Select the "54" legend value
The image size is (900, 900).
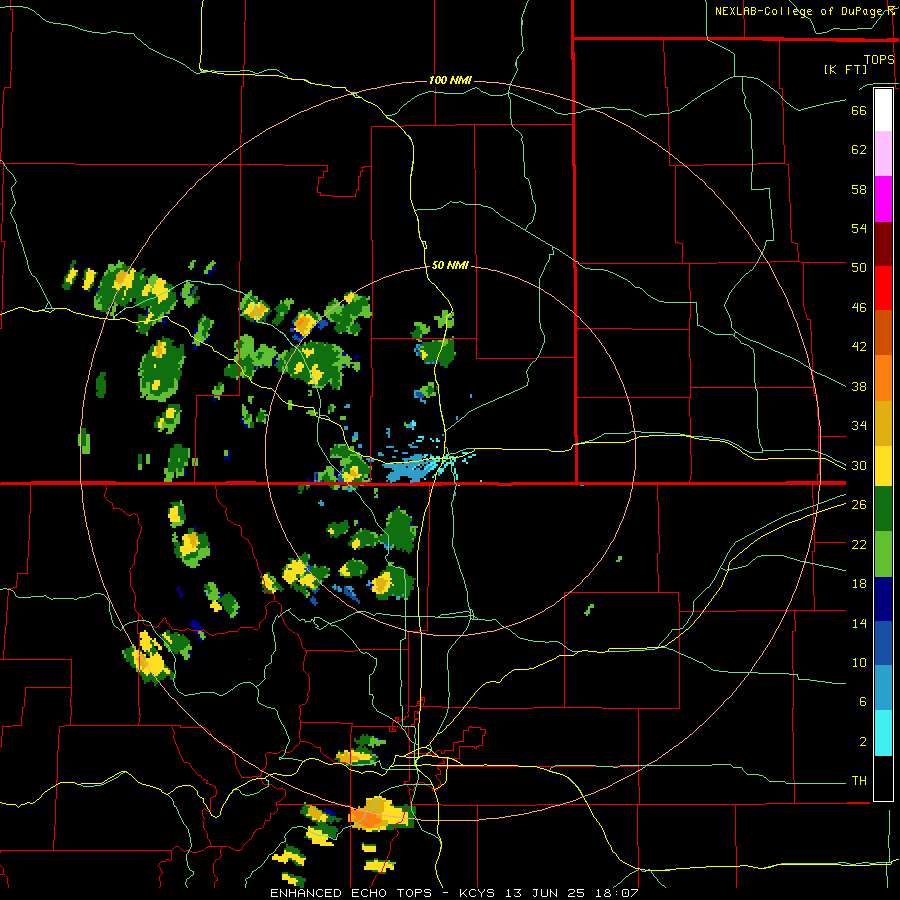[x=859, y=228]
